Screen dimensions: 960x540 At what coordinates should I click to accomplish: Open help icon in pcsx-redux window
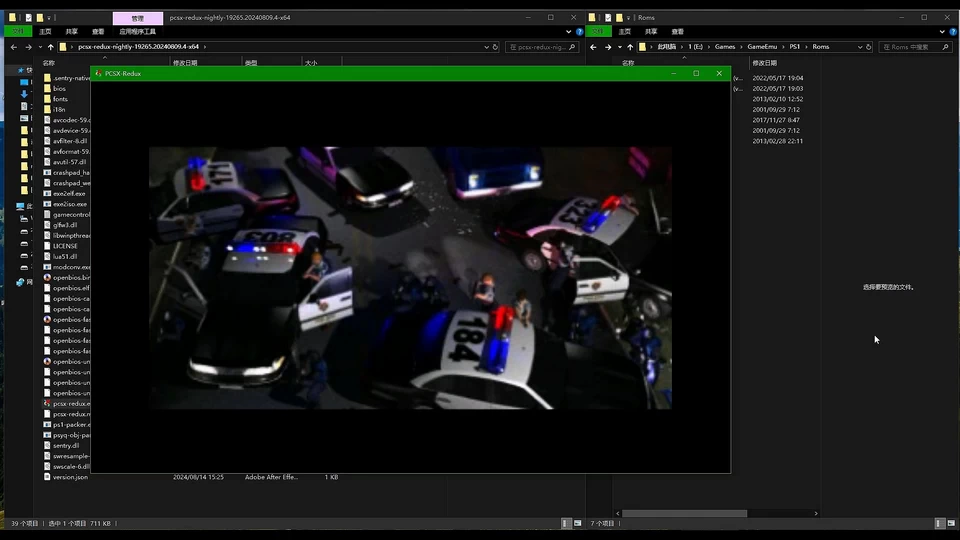[x=579, y=32]
